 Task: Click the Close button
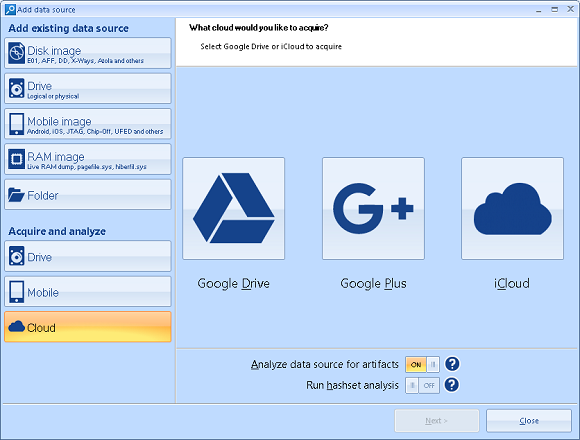[x=529, y=421]
